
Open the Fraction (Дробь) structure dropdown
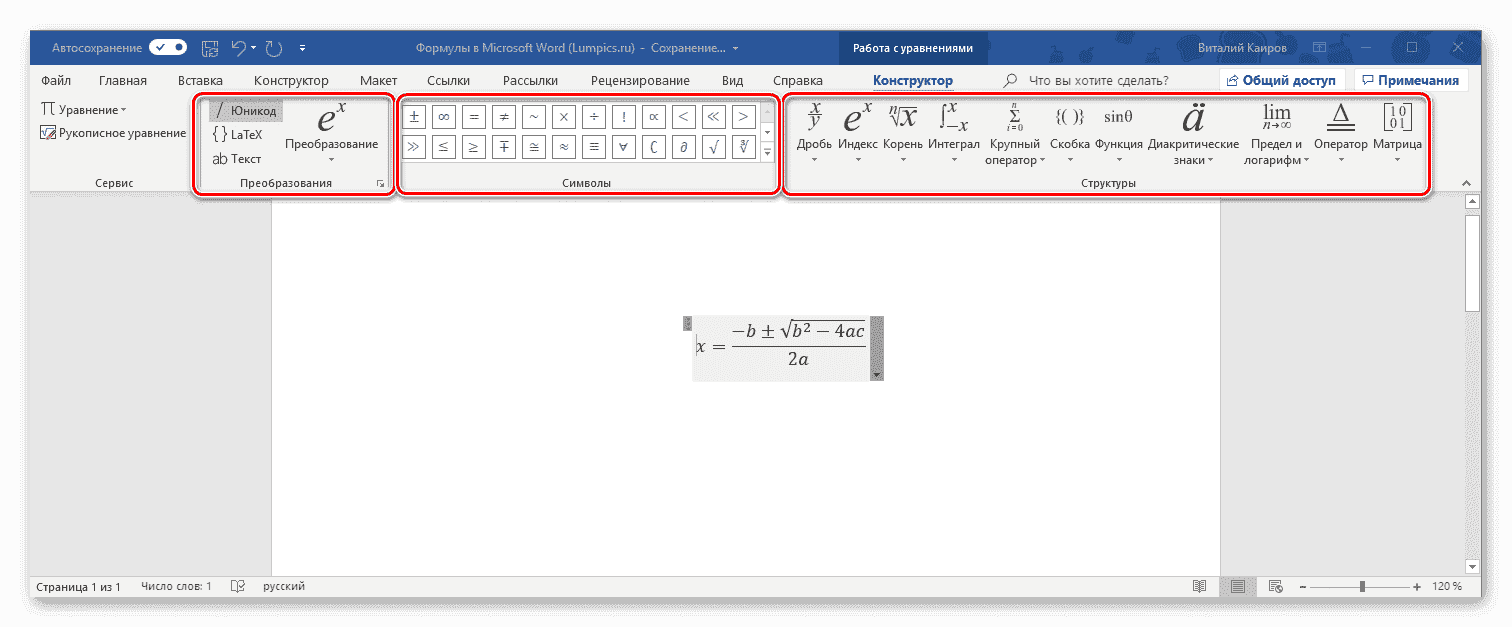coord(814,132)
